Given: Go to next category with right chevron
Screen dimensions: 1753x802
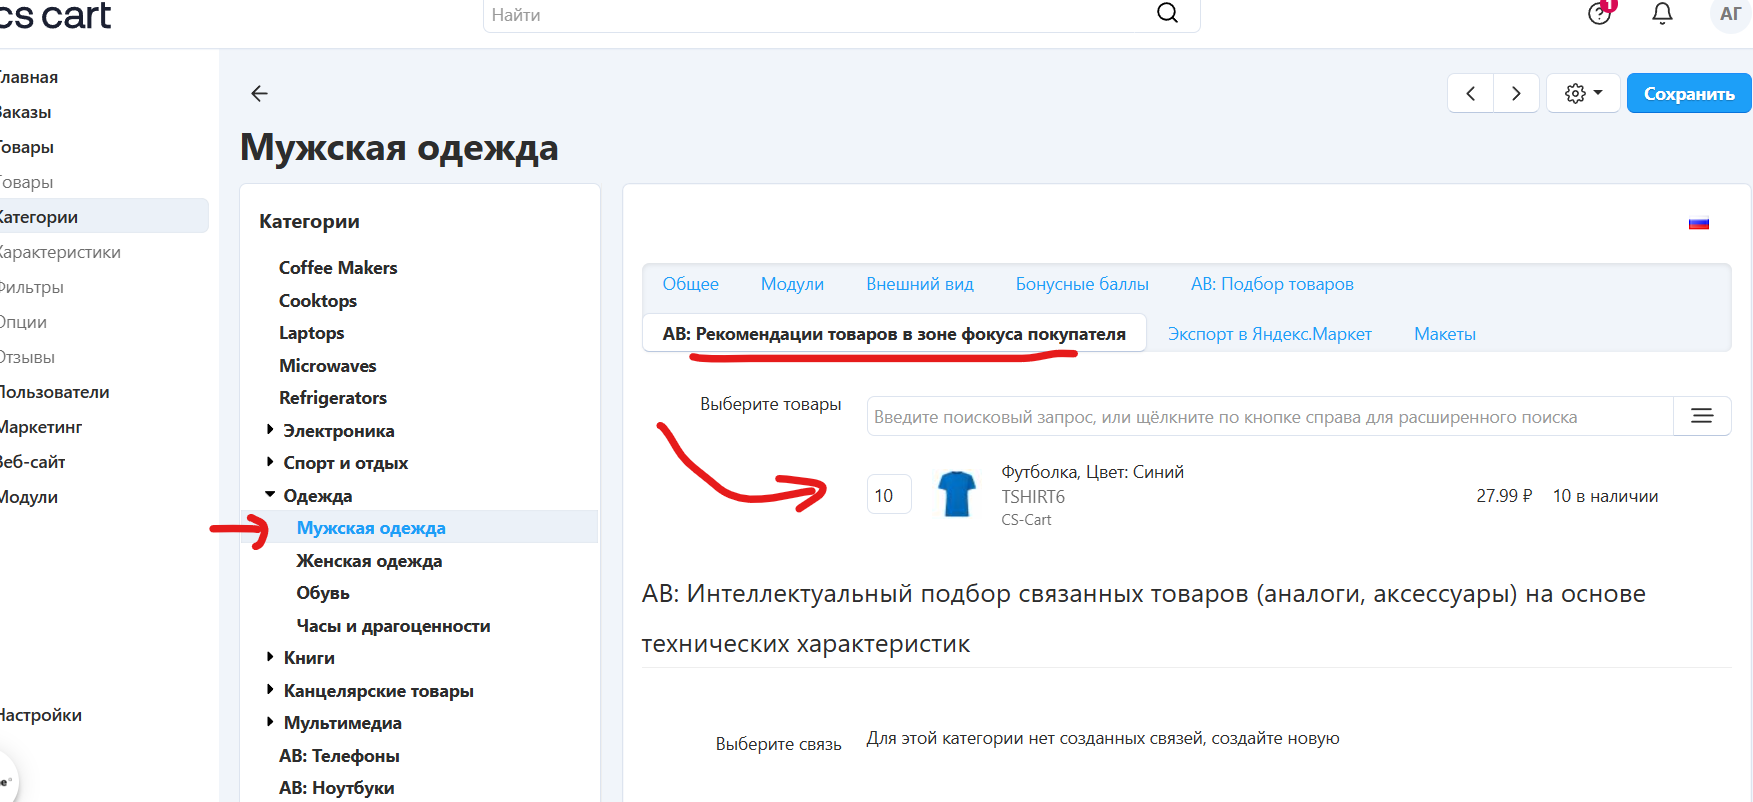Looking at the screenshot, I should [1516, 93].
